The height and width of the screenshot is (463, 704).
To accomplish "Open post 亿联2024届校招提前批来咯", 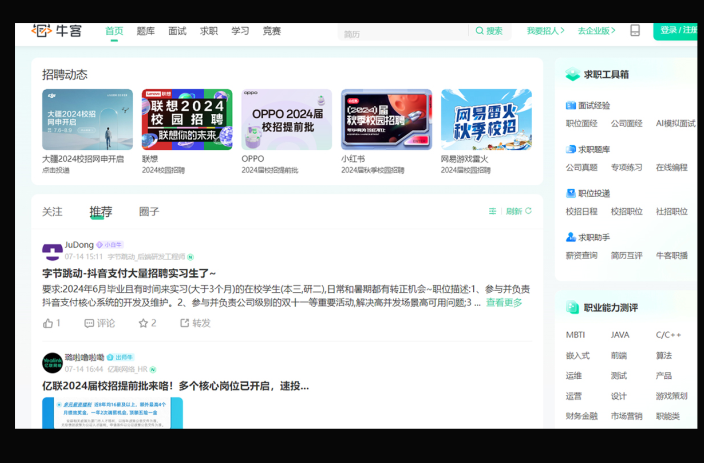I will [176, 386].
